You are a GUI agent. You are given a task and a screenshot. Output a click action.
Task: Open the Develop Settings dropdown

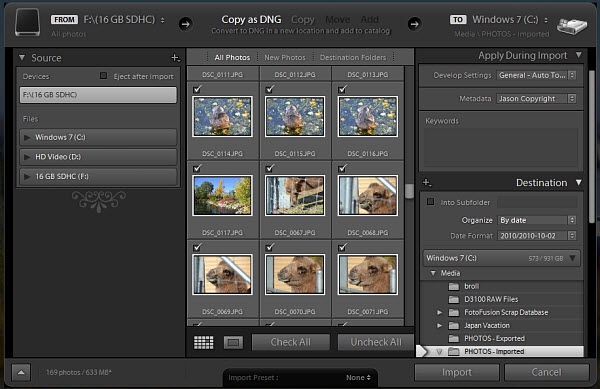536,75
